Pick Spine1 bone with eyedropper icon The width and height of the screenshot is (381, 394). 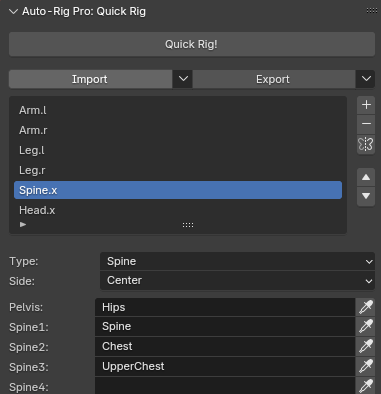pyautogui.click(x=365, y=326)
